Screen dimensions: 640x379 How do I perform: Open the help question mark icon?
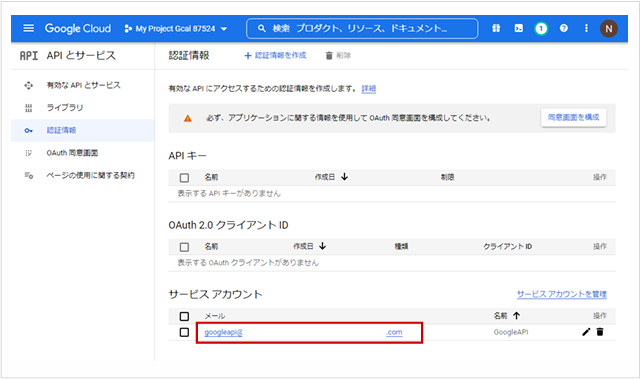564,28
